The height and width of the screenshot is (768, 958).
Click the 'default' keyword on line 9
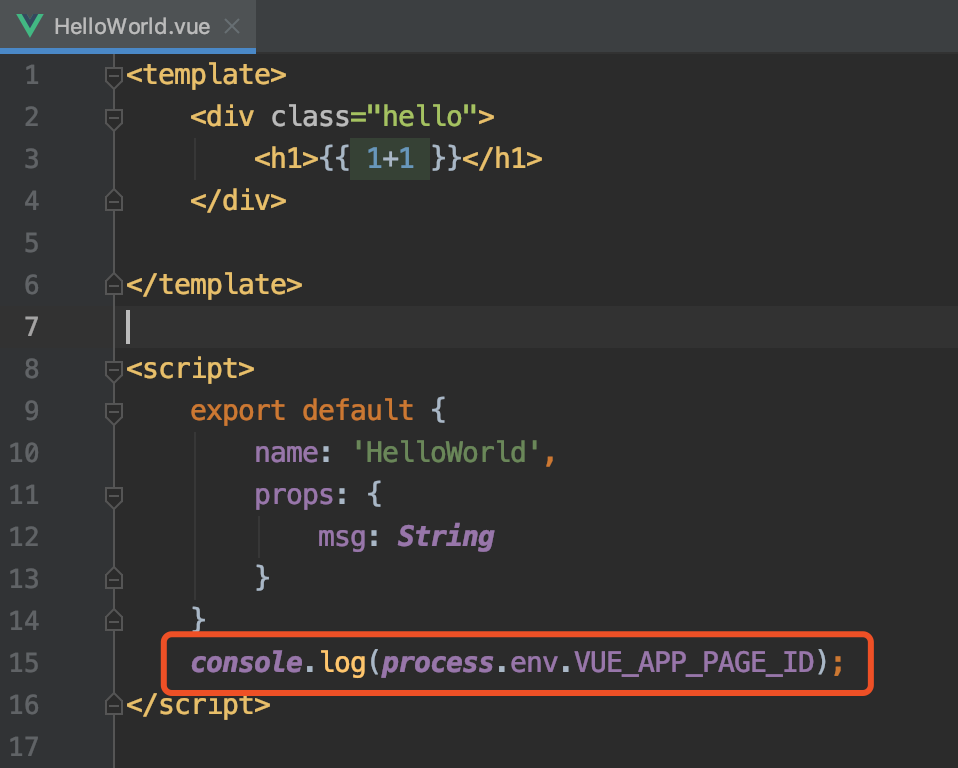[358, 411]
